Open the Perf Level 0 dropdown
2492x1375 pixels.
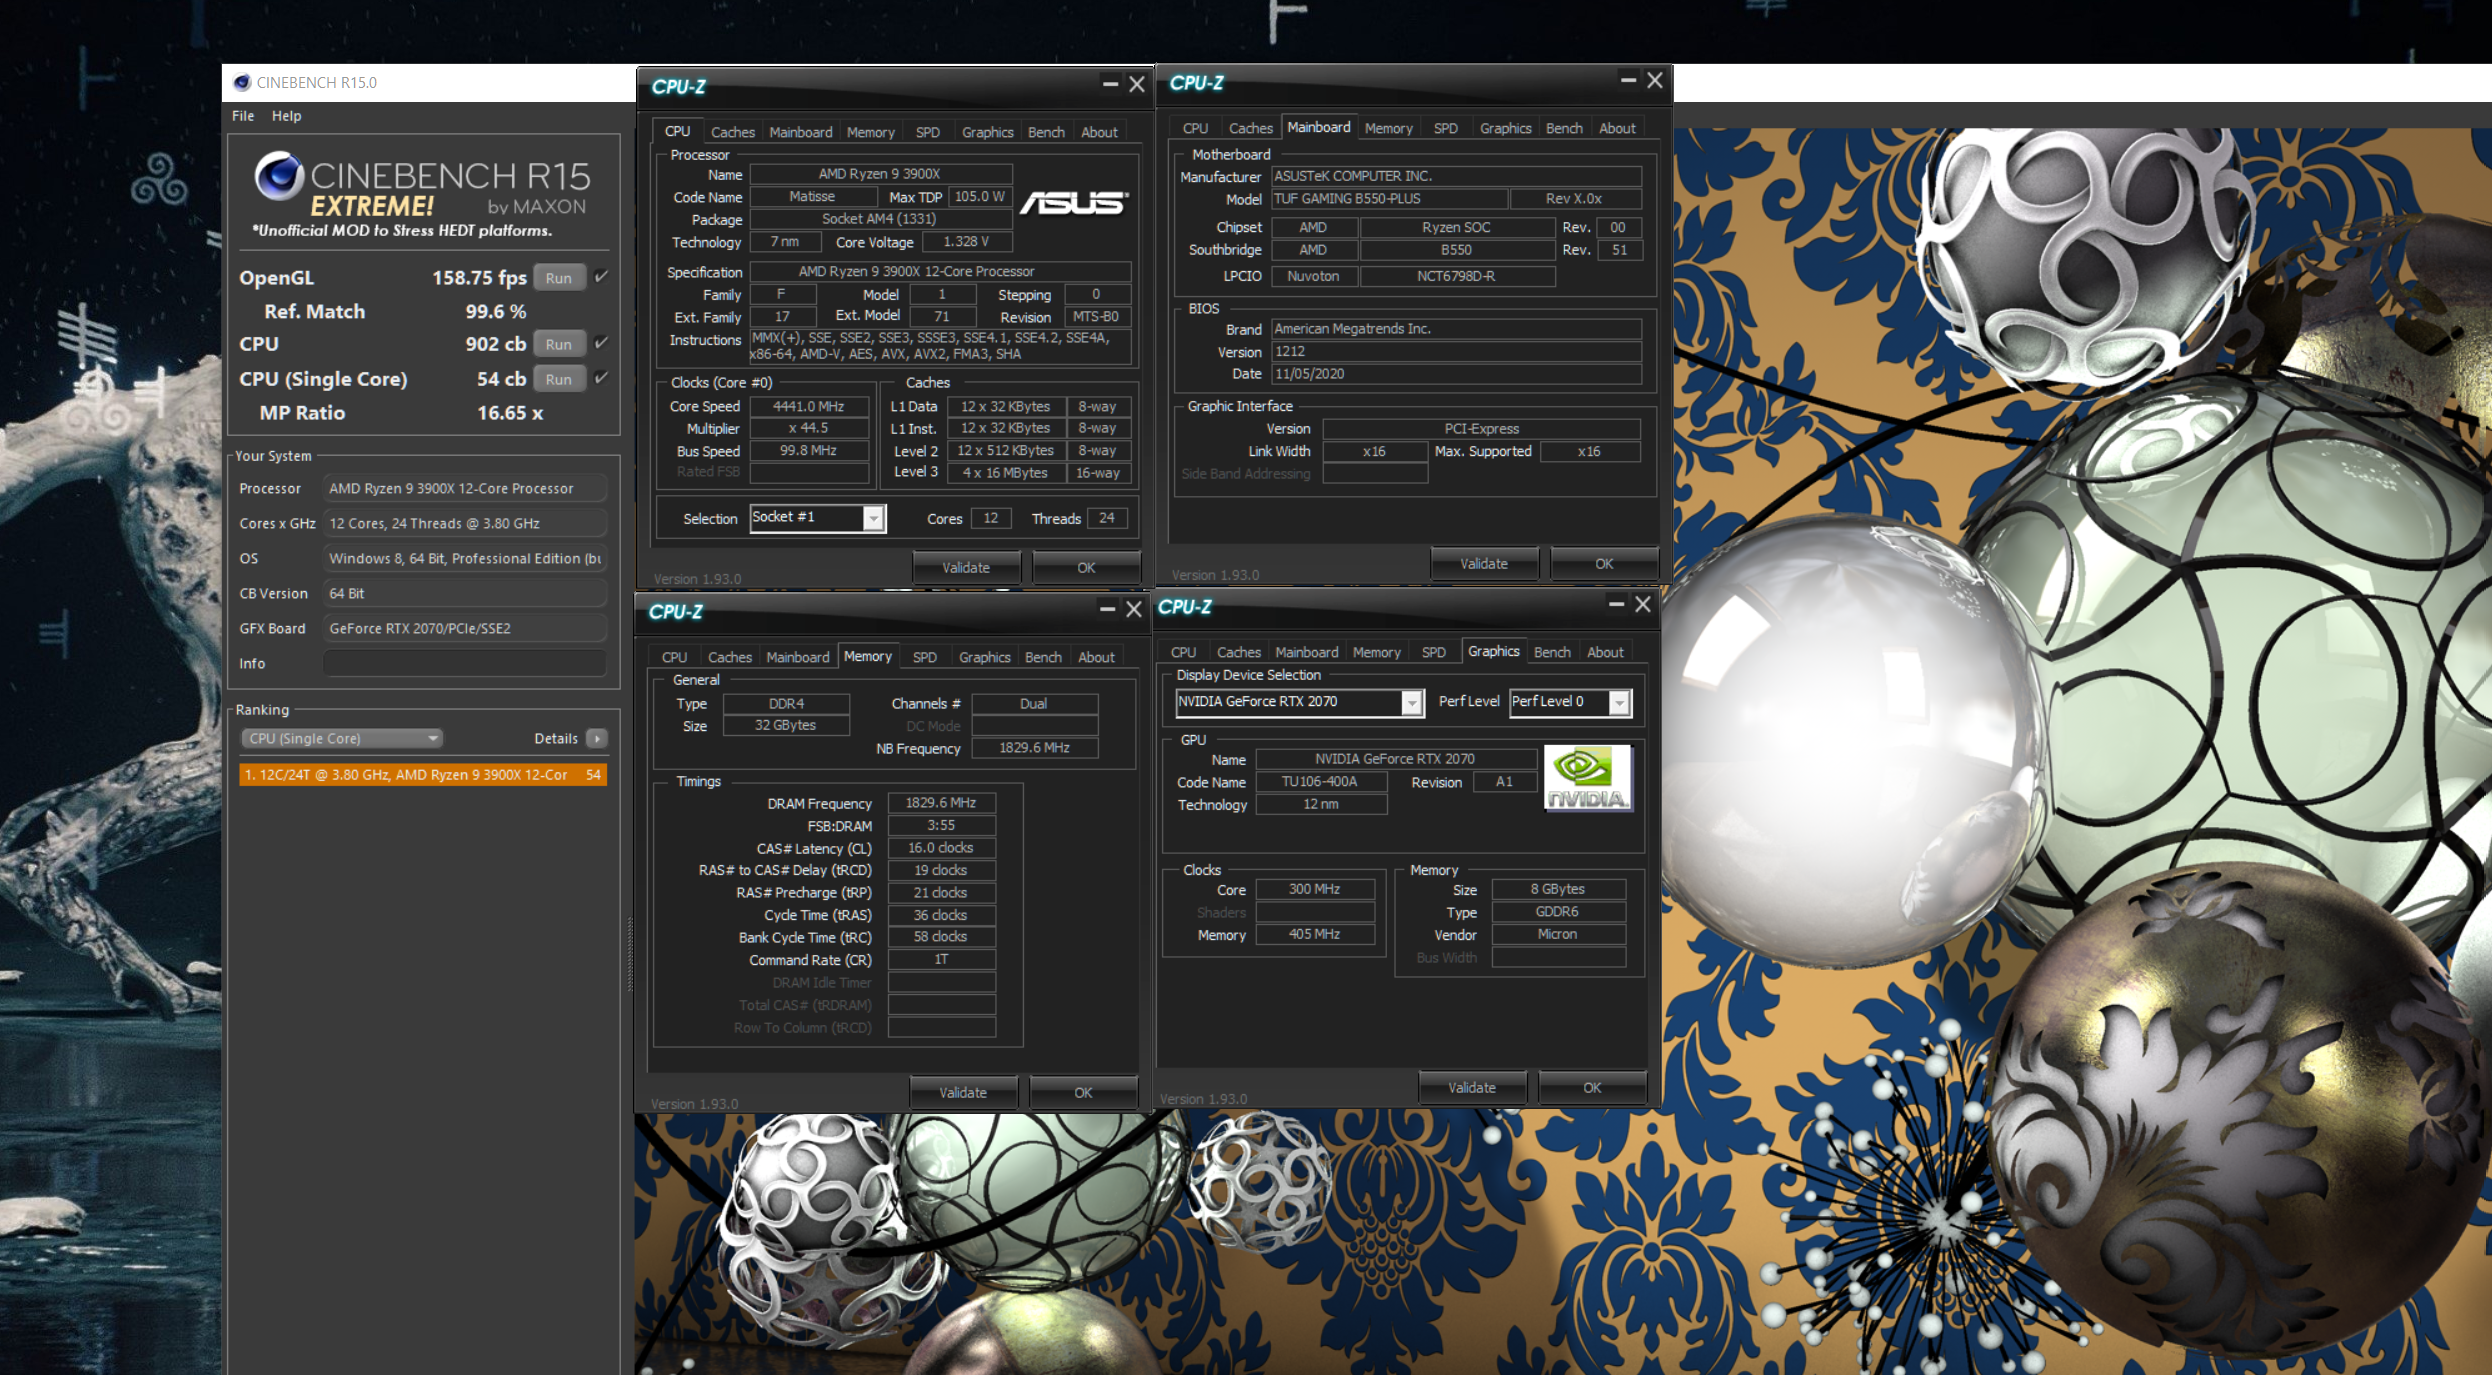click(x=1619, y=703)
